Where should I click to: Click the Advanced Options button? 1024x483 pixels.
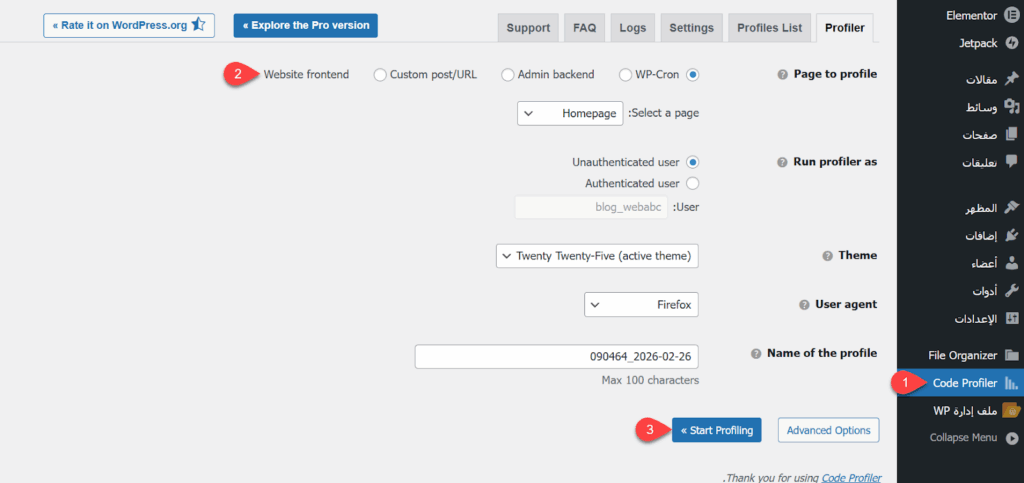pyautogui.click(x=828, y=430)
